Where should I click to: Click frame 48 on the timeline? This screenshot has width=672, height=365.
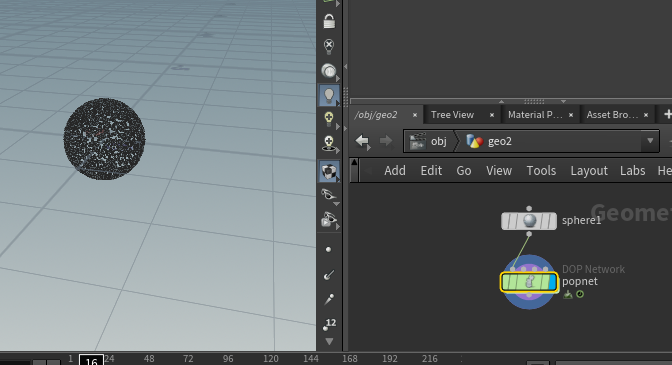coord(149,359)
